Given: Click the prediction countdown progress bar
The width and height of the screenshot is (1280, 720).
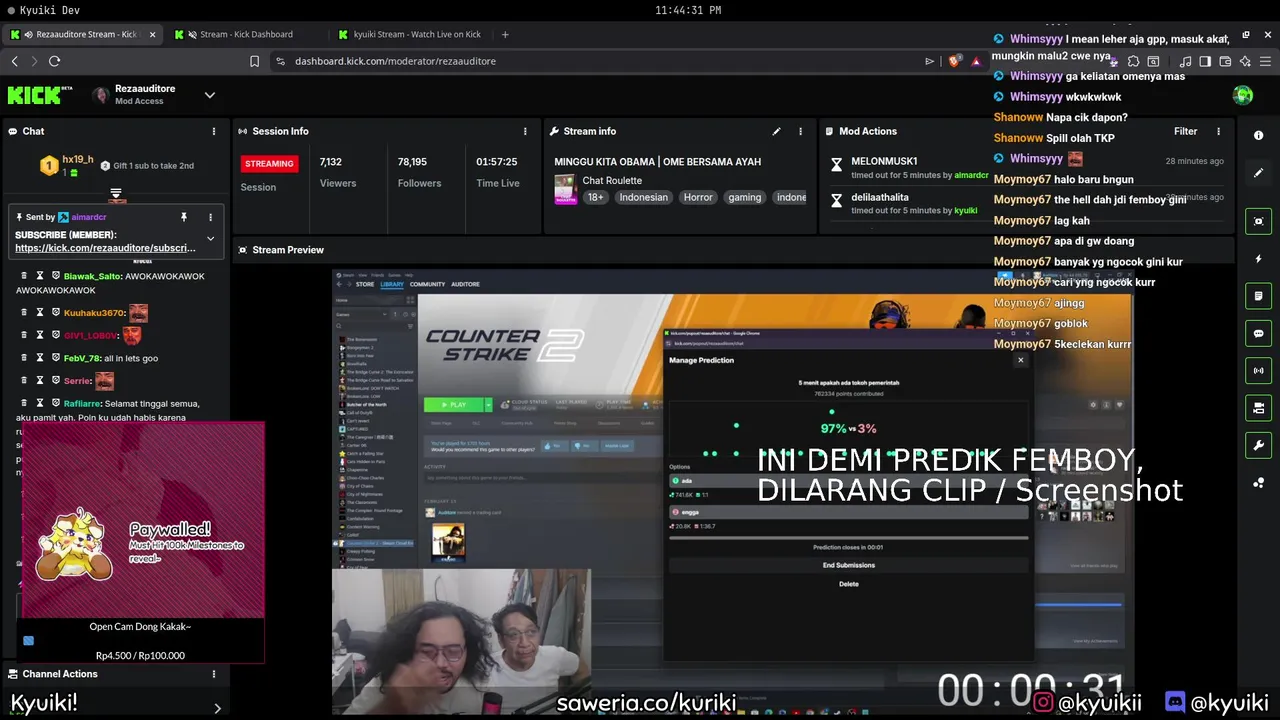Looking at the screenshot, I should [x=849, y=538].
